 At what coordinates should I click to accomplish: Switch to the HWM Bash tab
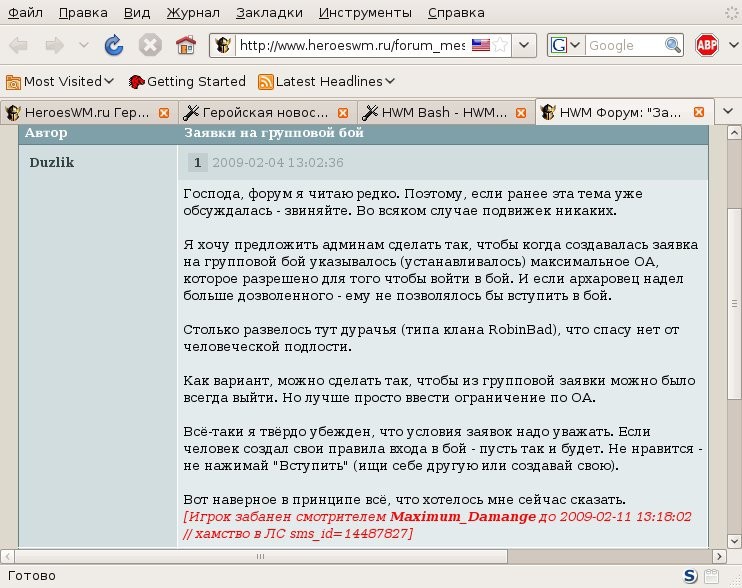(x=444, y=113)
